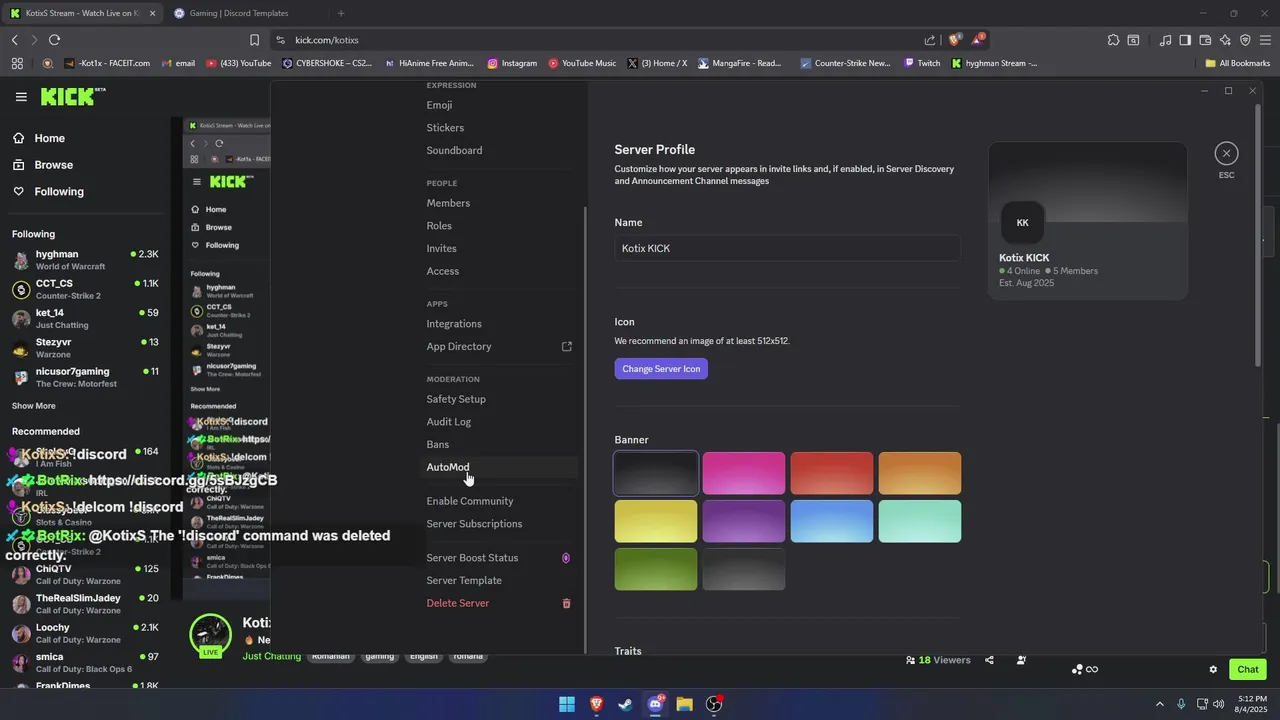Open Brave Wallet icon
Image resolution: width=1280 pixels, height=720 pixels.
click(1205, 40)
